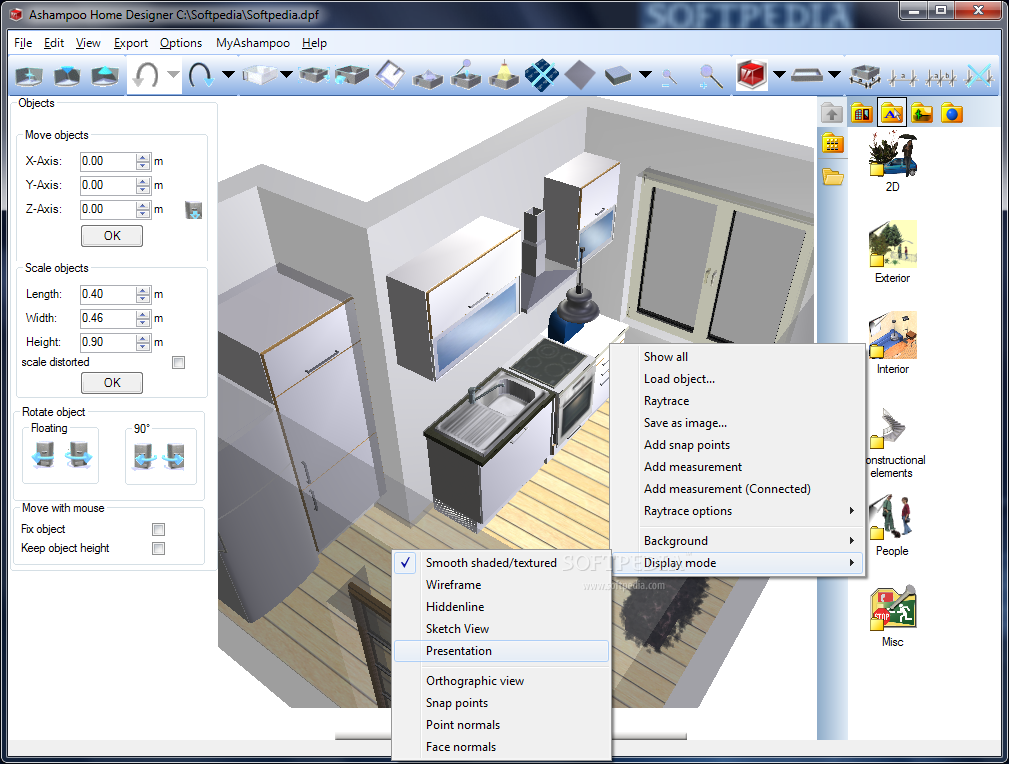Click the third view mode toolbar icon
1009x764 pixels.
click(x=105, y=76)
